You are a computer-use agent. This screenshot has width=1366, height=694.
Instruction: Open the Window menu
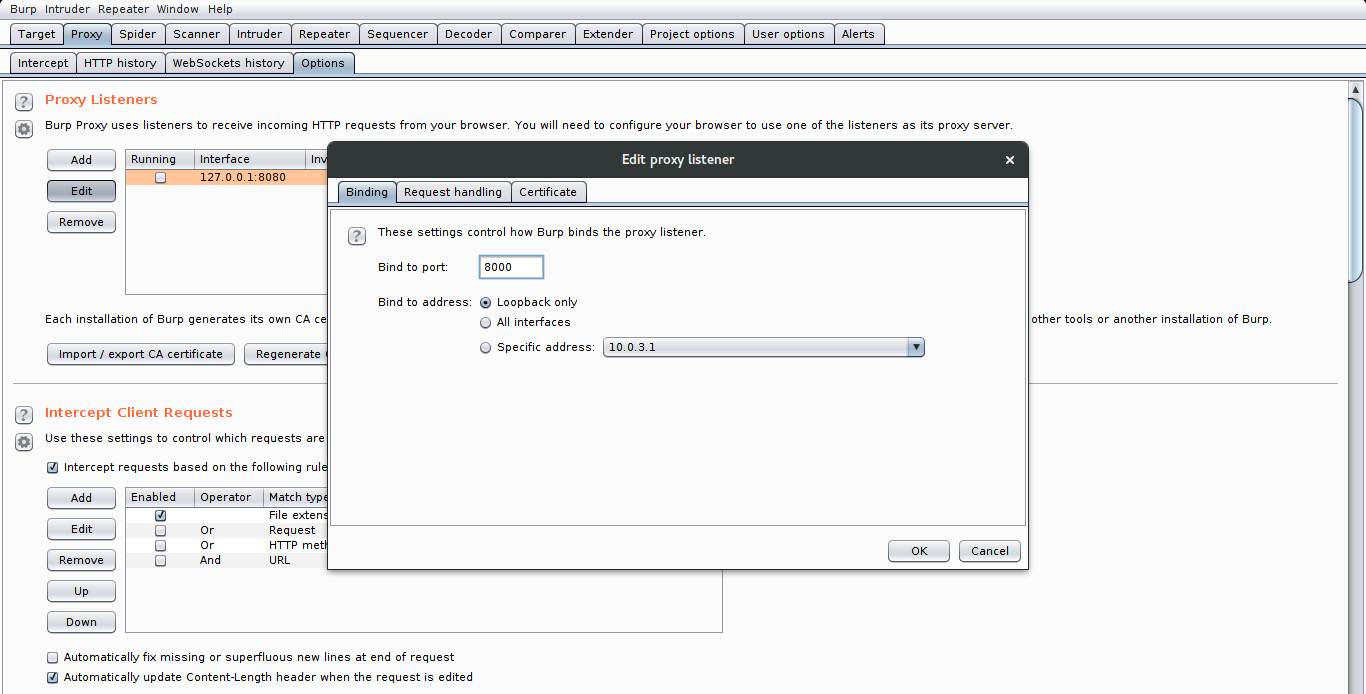[x=177, y=9]
